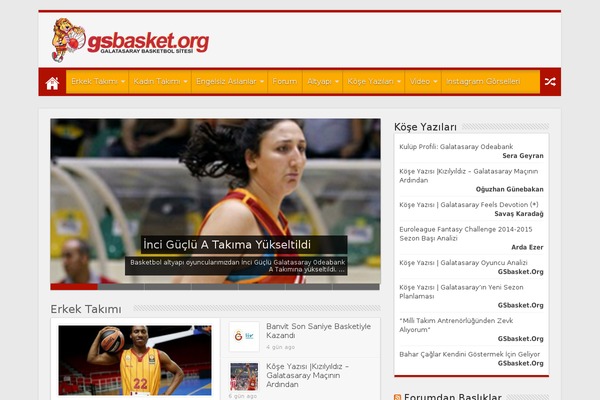
Task: Open Euroleague Fantasy Challenge 2014-2015 article
Action: click(465, 233)
